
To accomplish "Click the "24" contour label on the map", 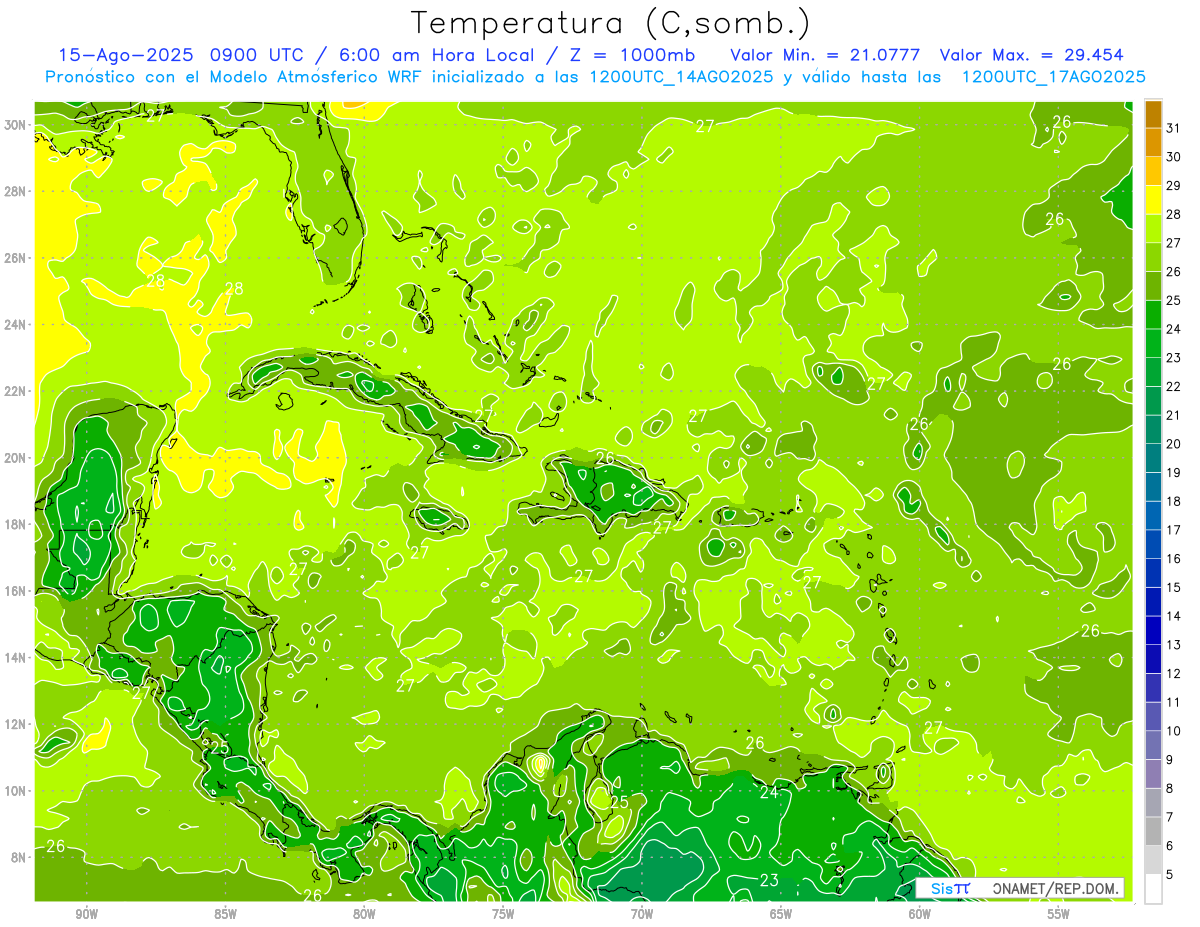I will [x=769, y=792].
